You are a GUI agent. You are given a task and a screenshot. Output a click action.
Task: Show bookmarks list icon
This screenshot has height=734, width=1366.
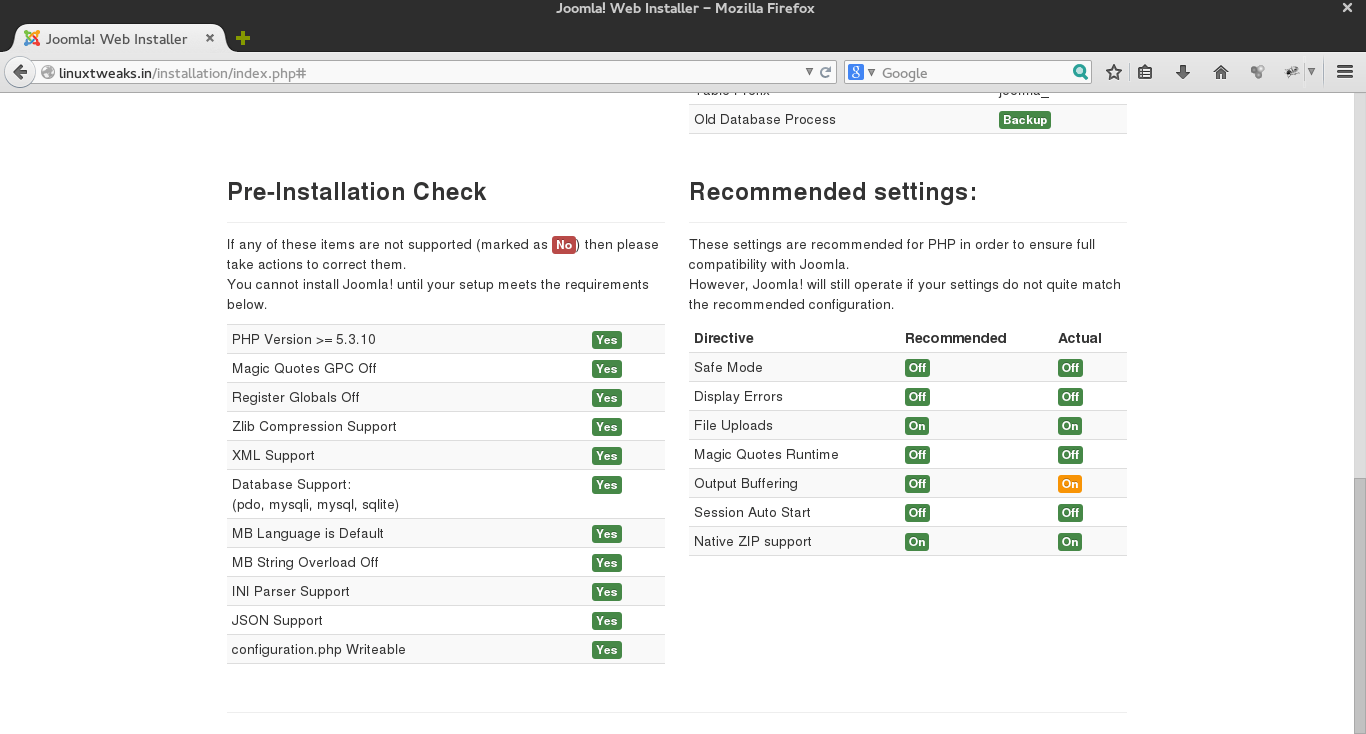(1146, 72)
